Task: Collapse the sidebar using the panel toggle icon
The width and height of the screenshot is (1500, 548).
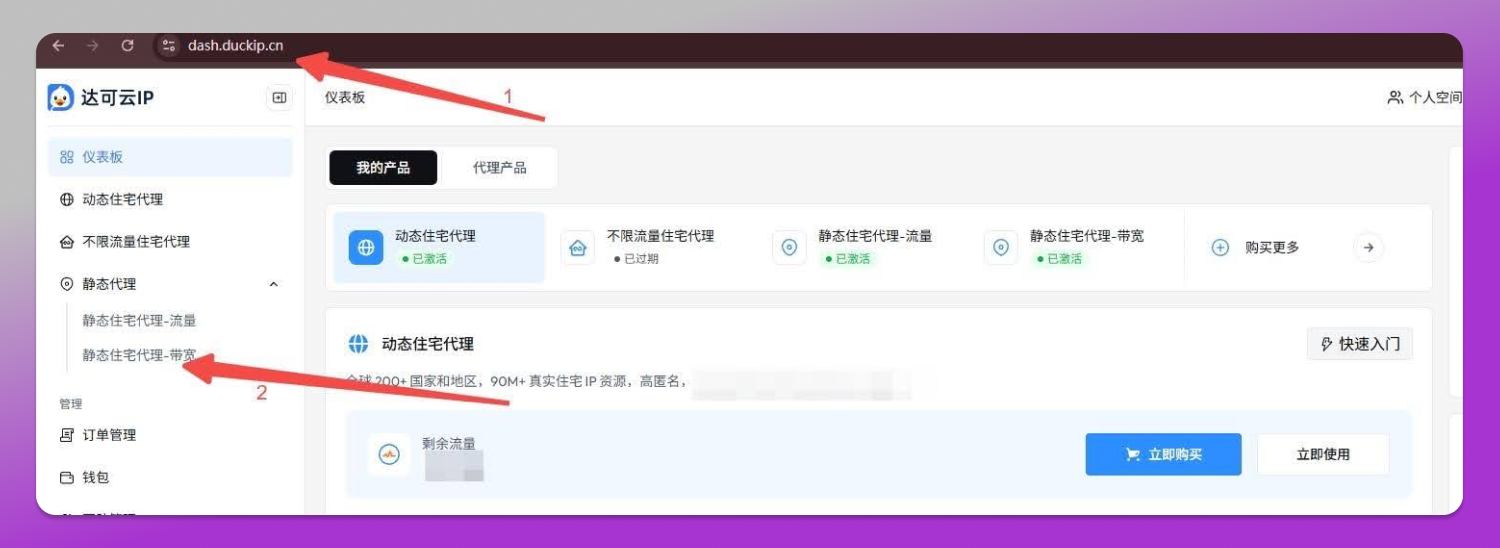Action: [279, 98]
